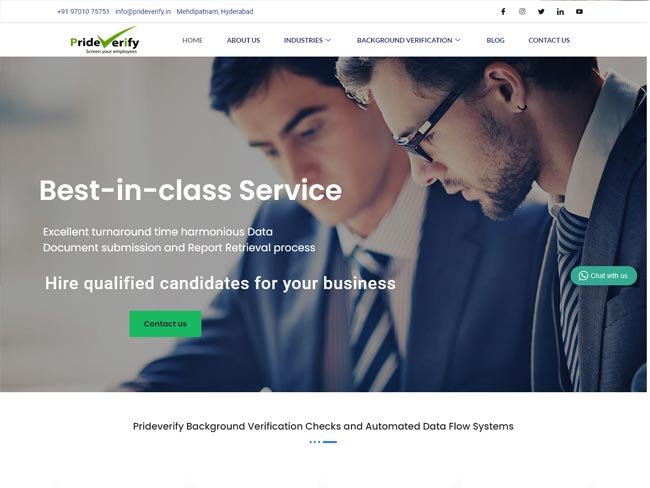
Task: Open the Instagram social icon
Action: tap(522, 12)
